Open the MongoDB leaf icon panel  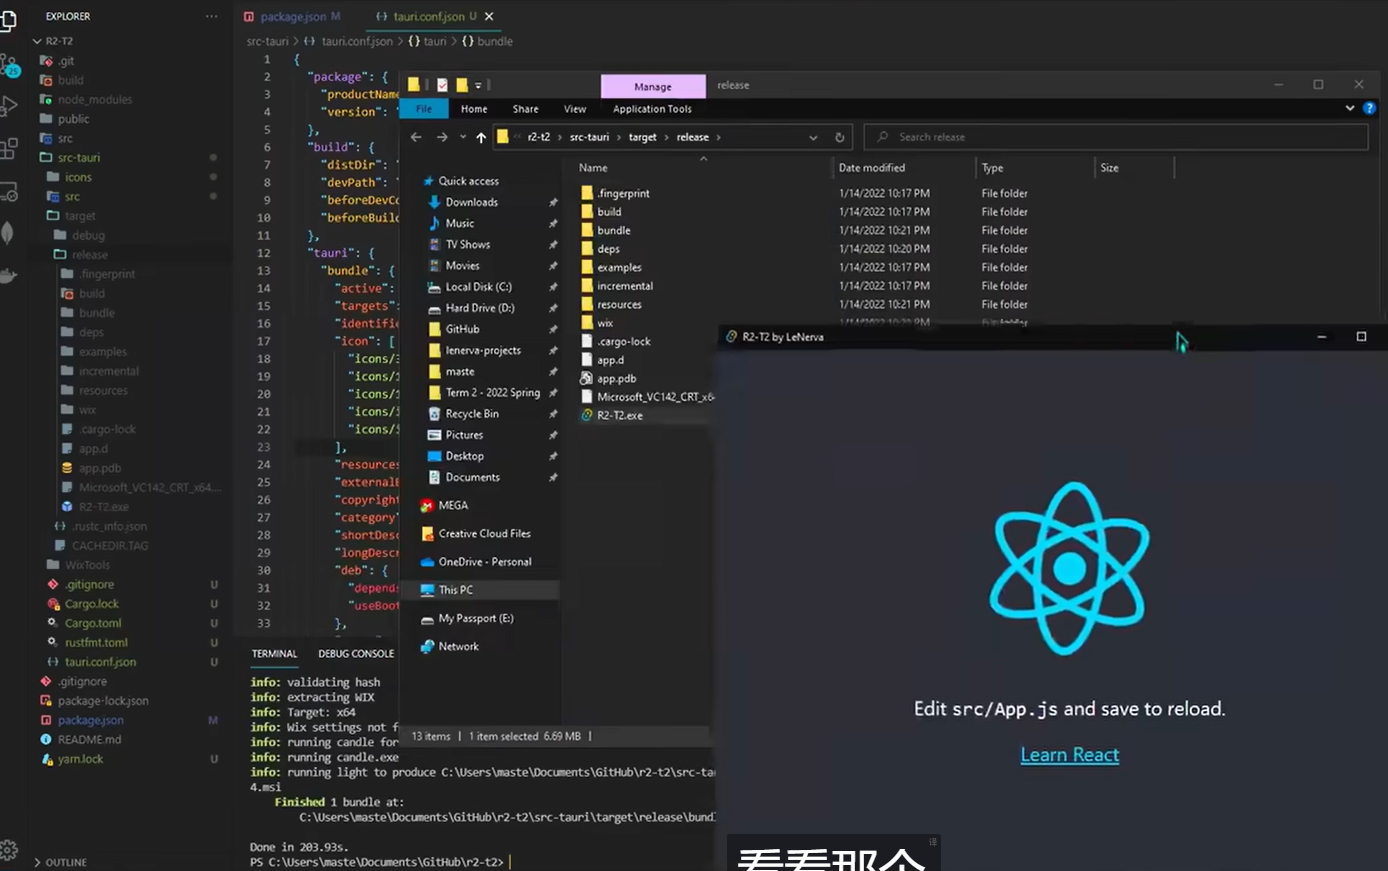[x=8, y=233]
